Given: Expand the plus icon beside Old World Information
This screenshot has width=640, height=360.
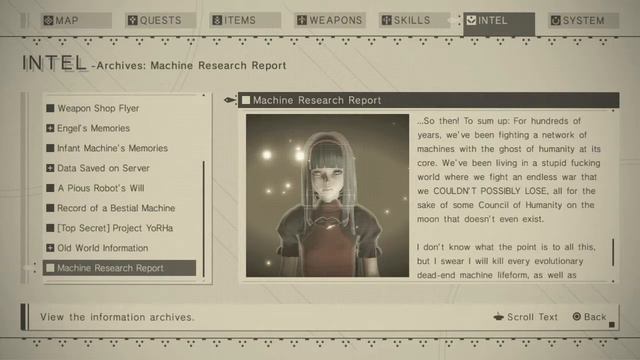Looking at the screenshot, I should [x=50, y=248].
